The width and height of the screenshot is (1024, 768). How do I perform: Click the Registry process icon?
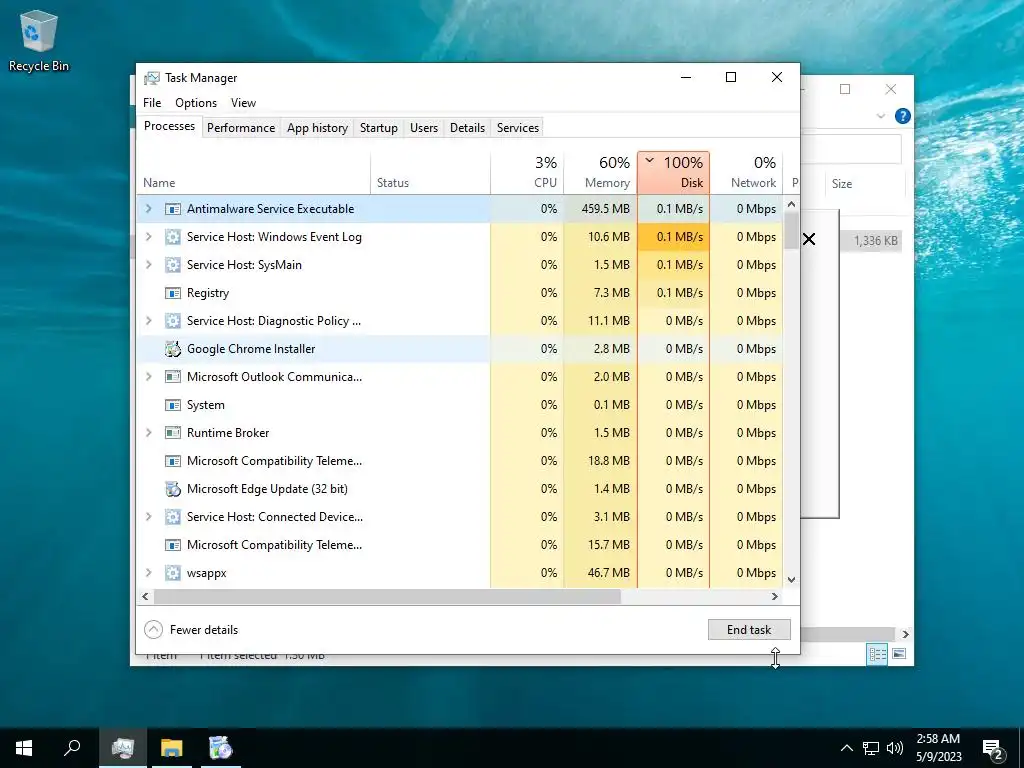(172, 293)
